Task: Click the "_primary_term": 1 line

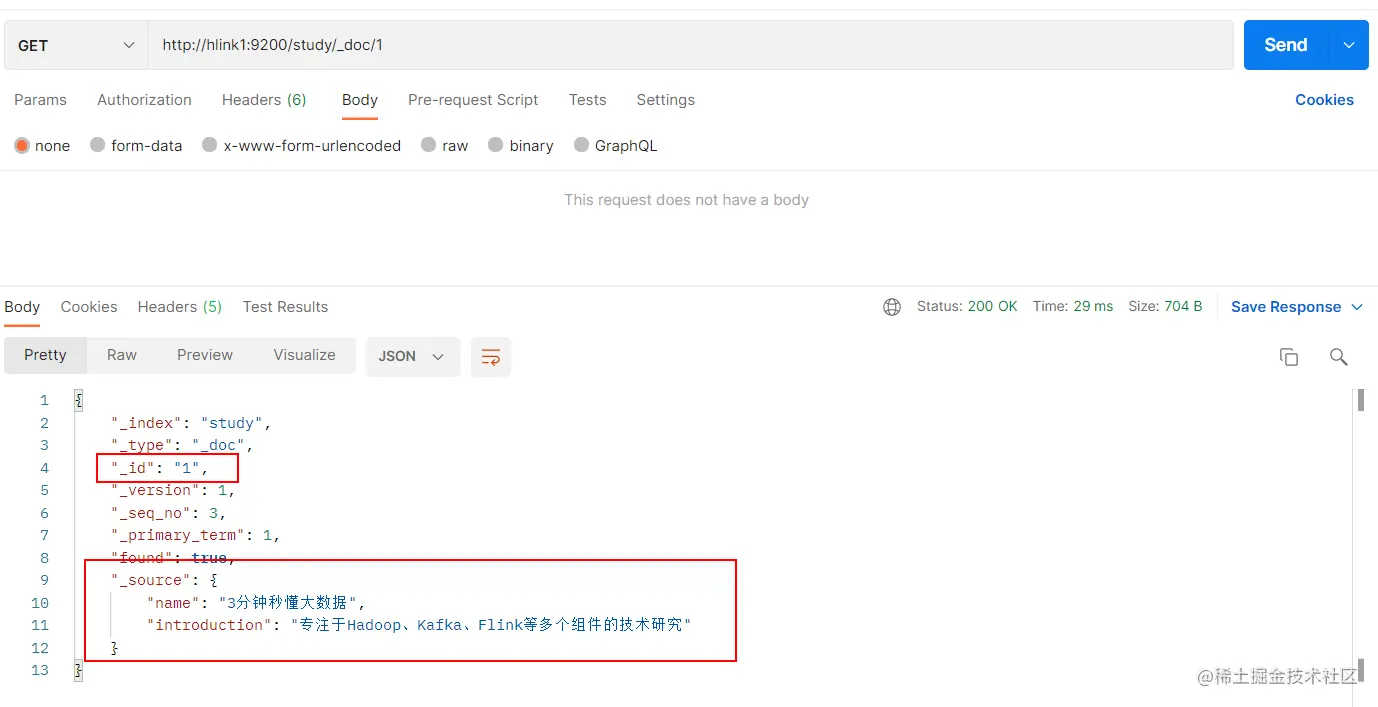Action: pyautogui.click(x=195, y=535)
